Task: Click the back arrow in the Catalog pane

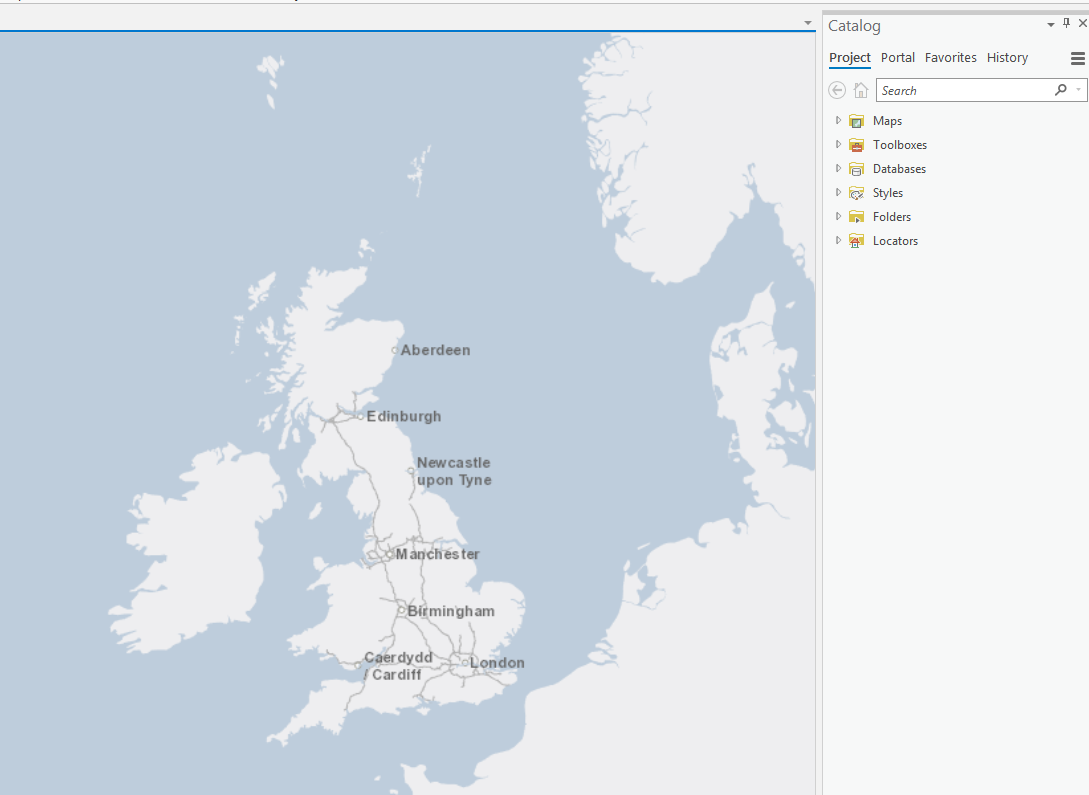Action: [837, 90]
